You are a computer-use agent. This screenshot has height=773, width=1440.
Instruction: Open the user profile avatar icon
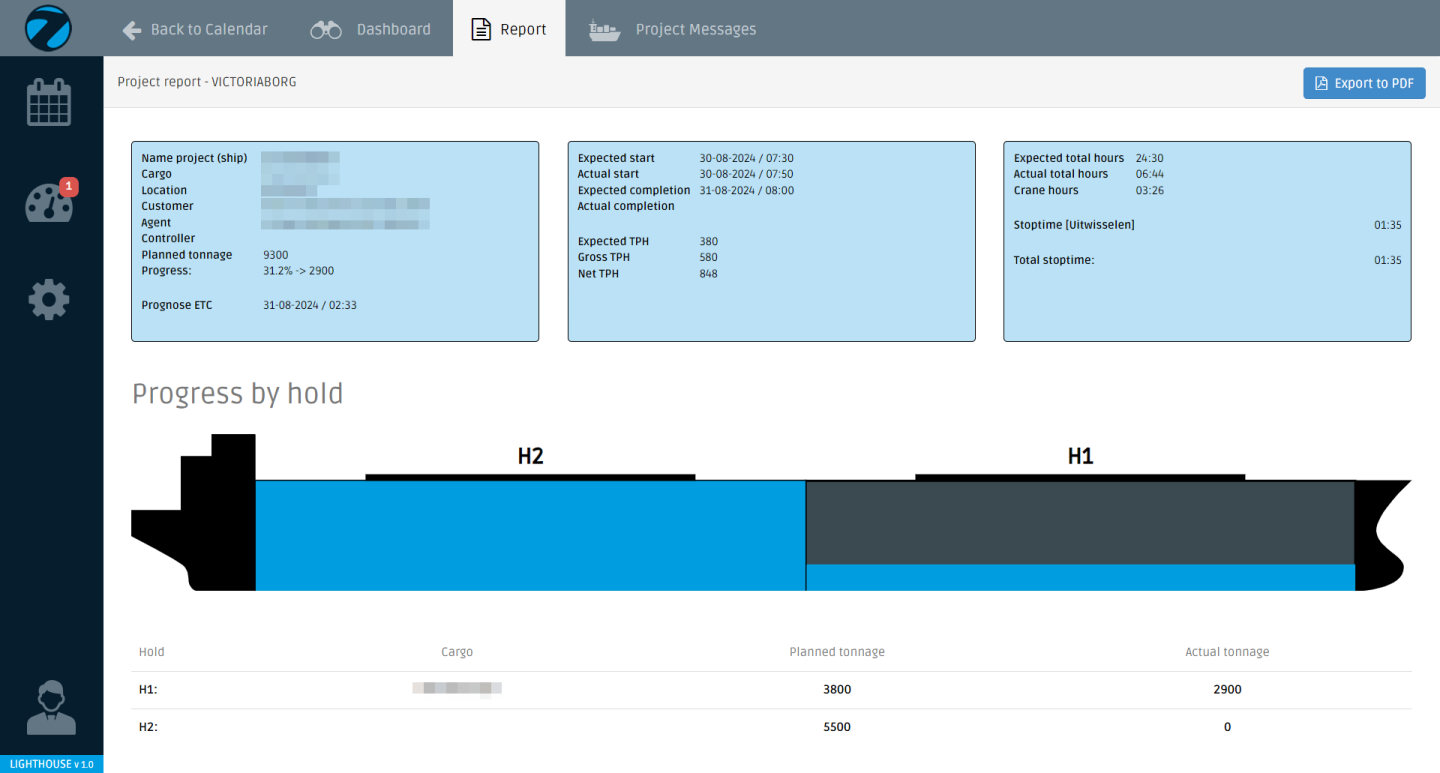tap(50, 707)
